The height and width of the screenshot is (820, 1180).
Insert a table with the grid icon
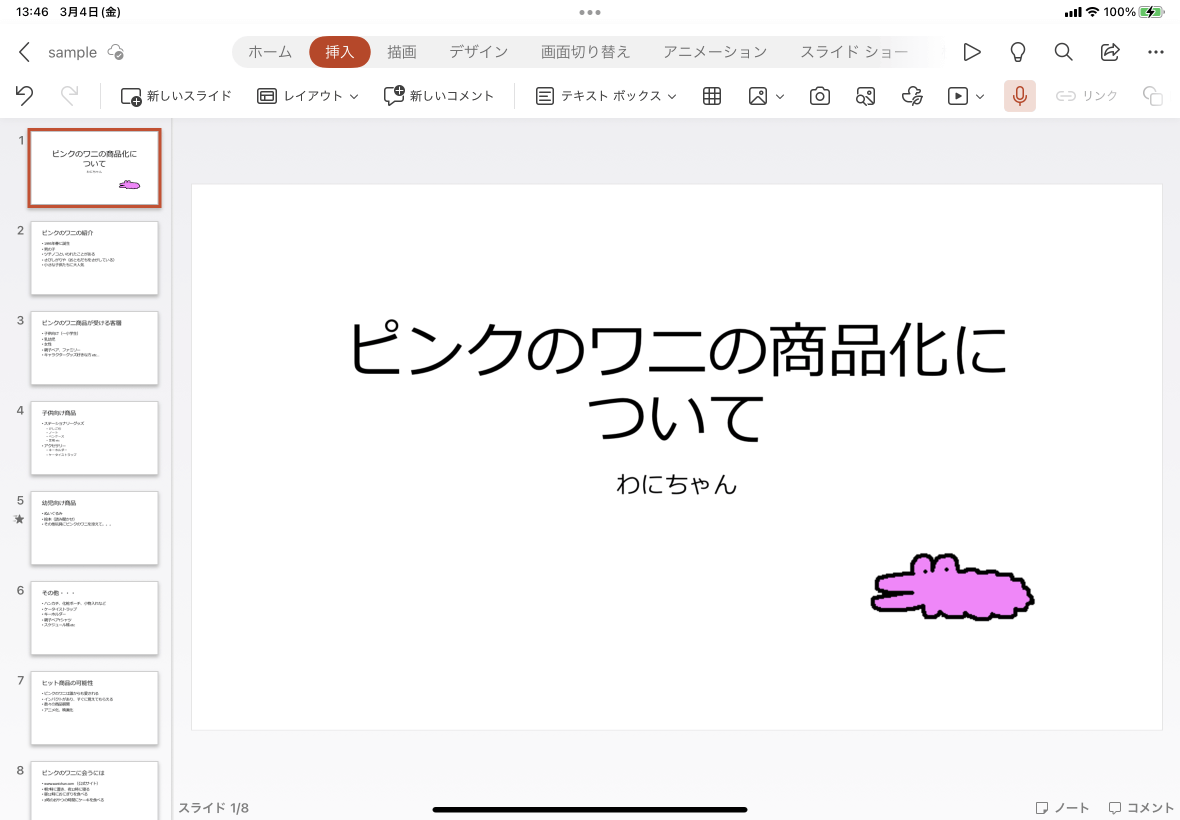(x=712, y=96)
